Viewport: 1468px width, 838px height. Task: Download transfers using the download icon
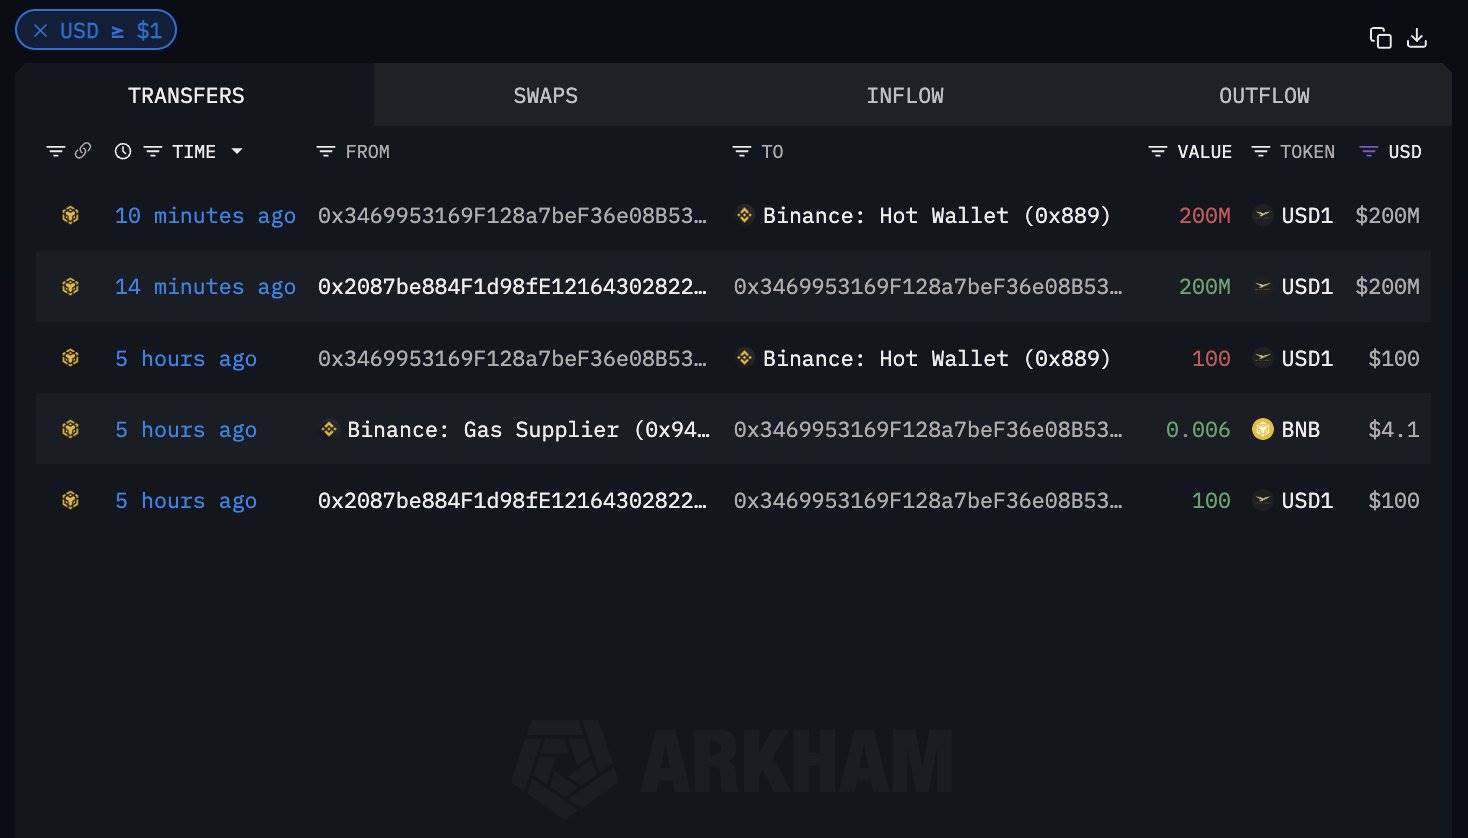(x=1417, y=38)
